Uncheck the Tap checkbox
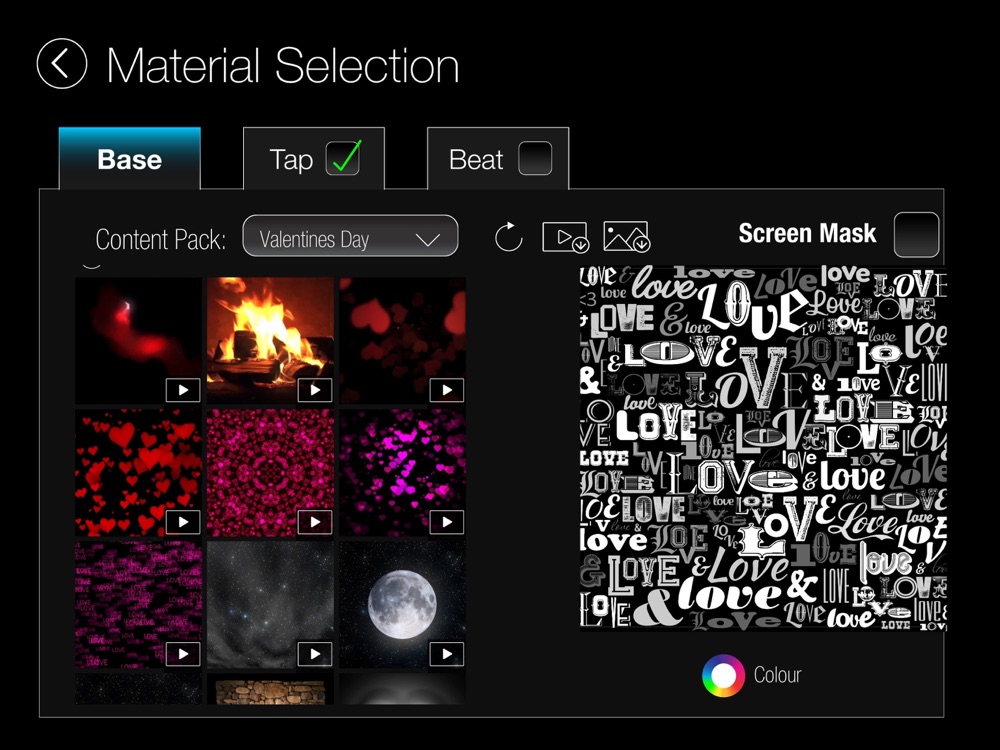Screen dimensions: 1000x750 pyautogui.click(x=343, y=158)
